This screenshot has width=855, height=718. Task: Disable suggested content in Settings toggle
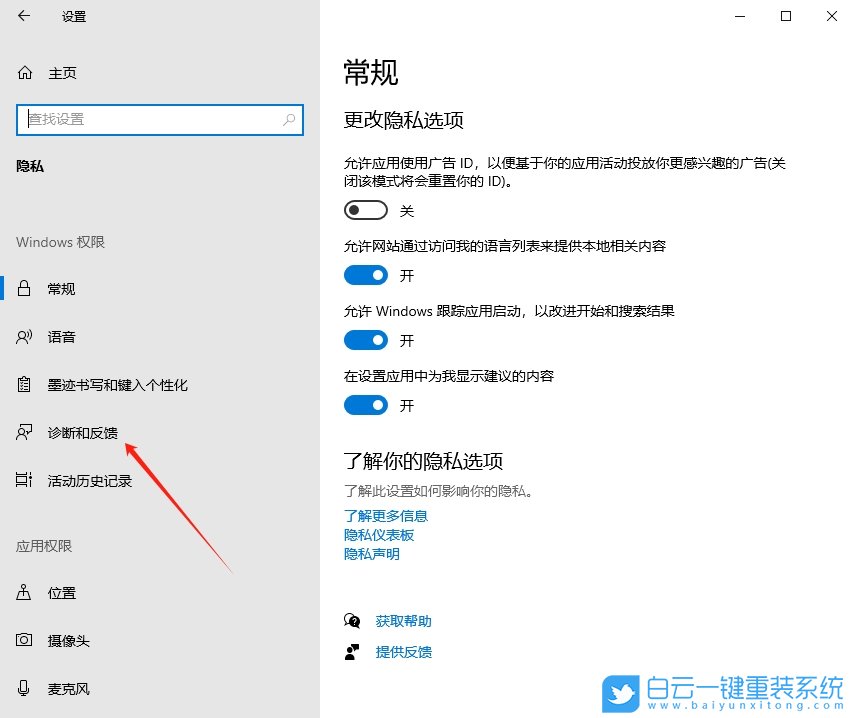coord(365,405)
